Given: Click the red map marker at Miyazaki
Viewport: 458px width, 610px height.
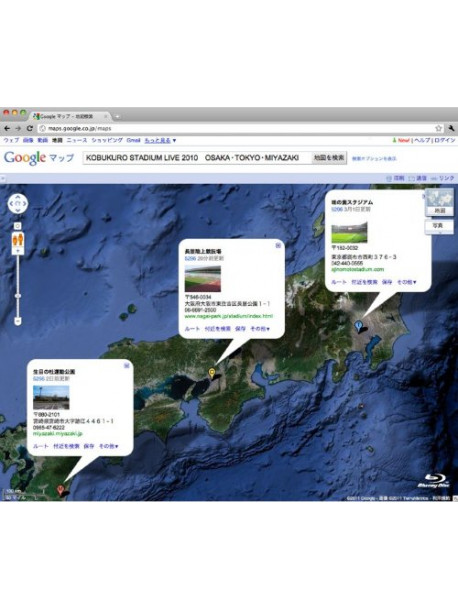Looking at the screenshot, I should (x=60, y=490).
